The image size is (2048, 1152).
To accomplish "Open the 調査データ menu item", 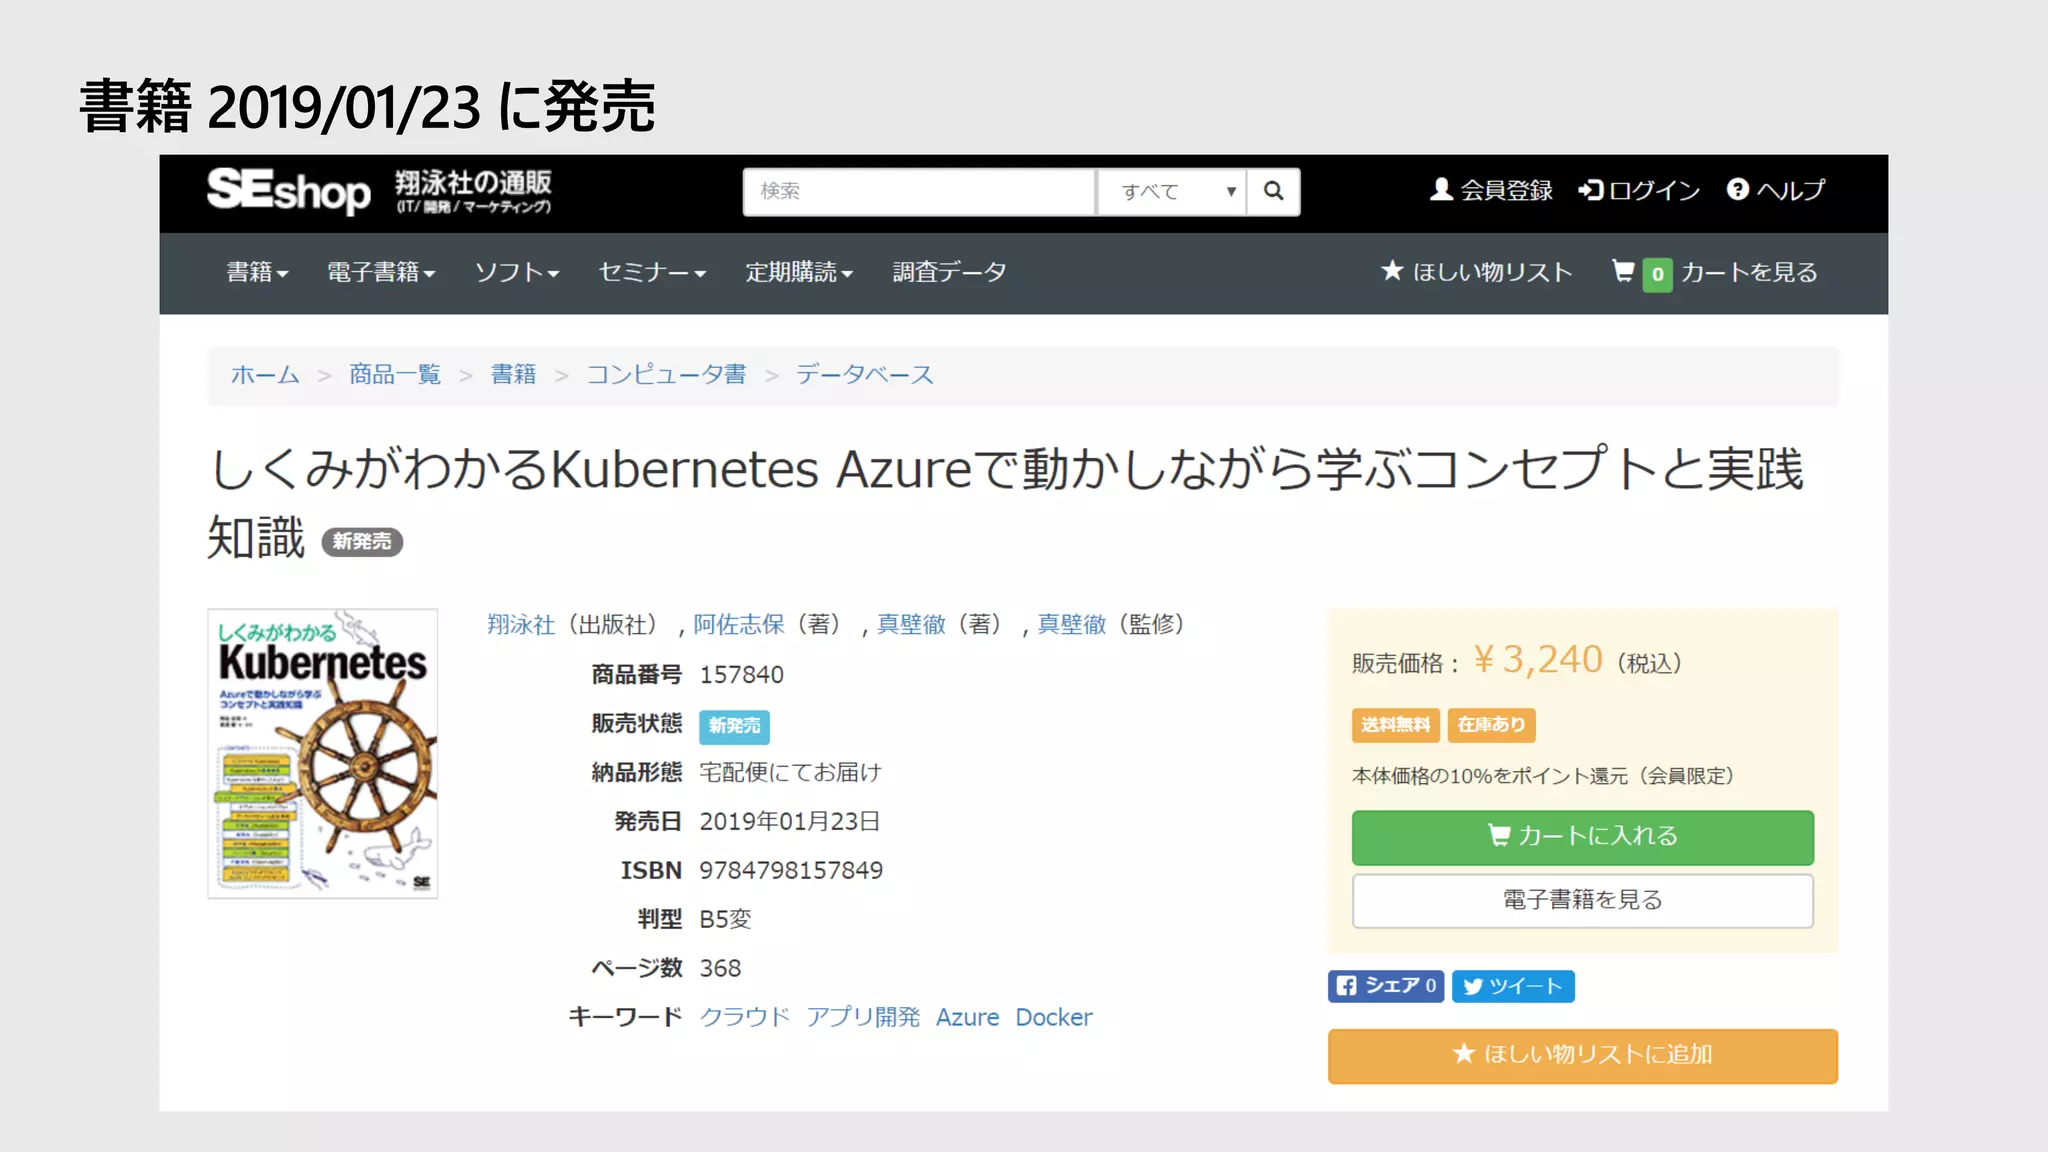I will pos(949,272).
